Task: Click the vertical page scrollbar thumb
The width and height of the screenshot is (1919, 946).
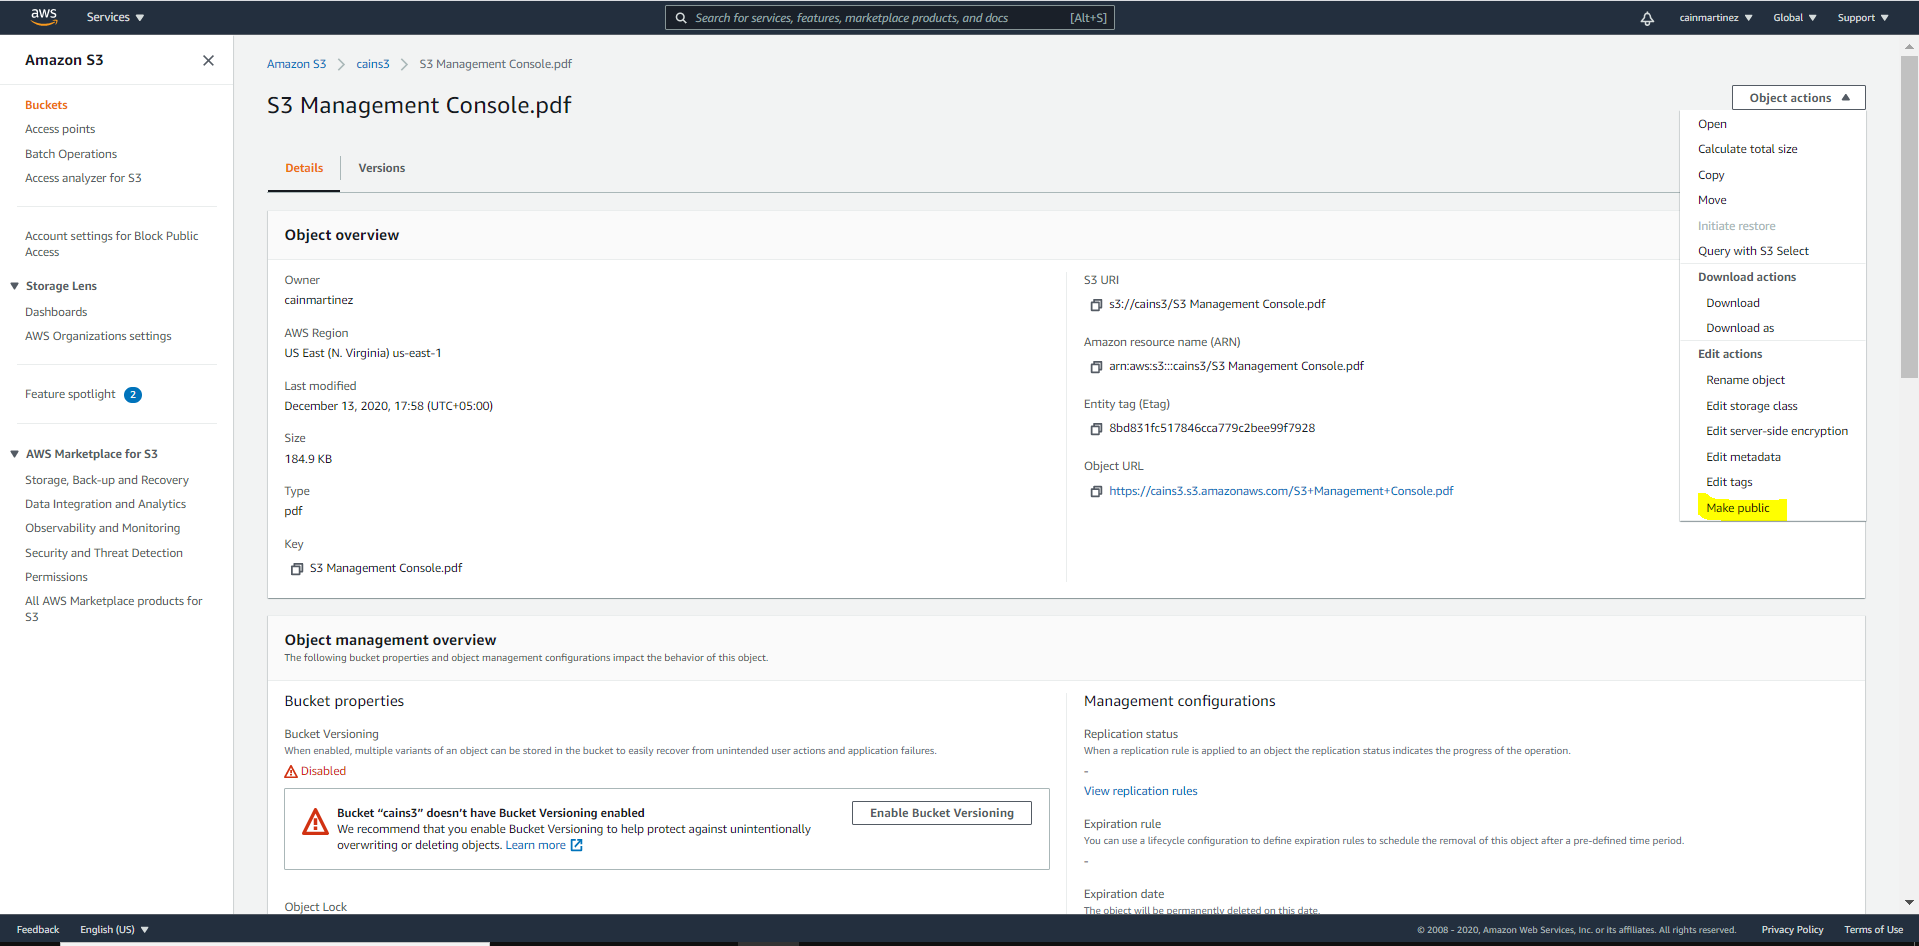Action: [1909, 216]
